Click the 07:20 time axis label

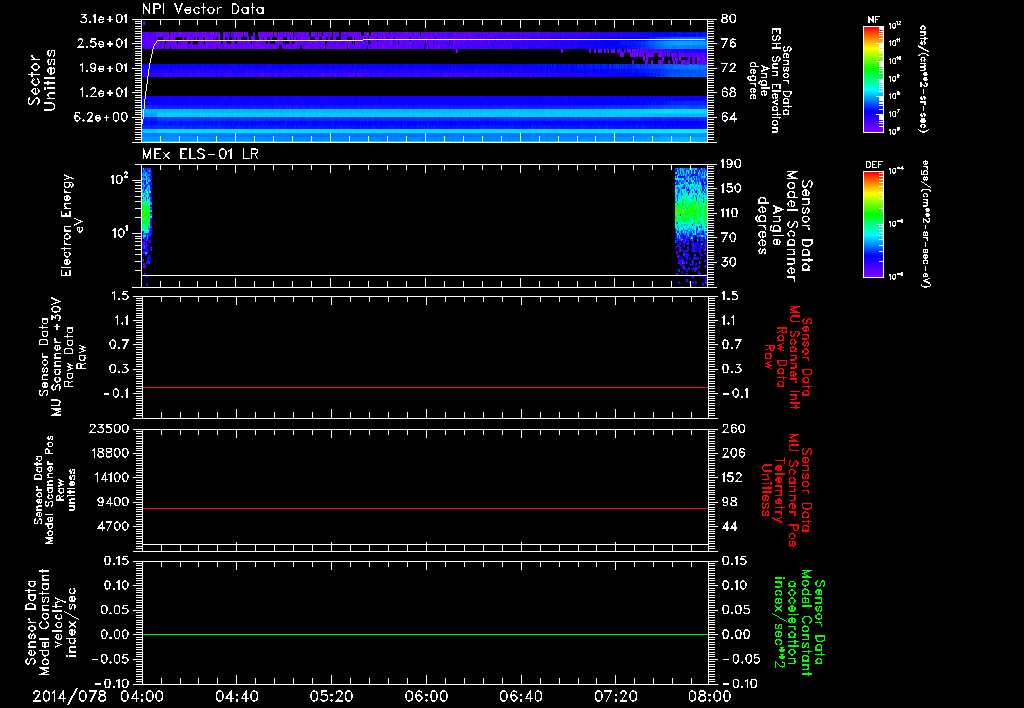615,696
